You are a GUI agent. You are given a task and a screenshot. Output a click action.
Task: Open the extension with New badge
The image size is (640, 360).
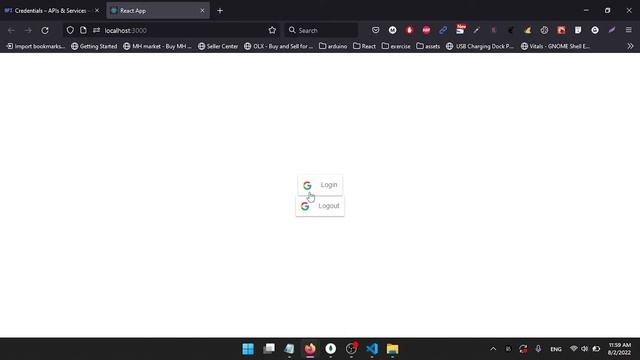460,29
